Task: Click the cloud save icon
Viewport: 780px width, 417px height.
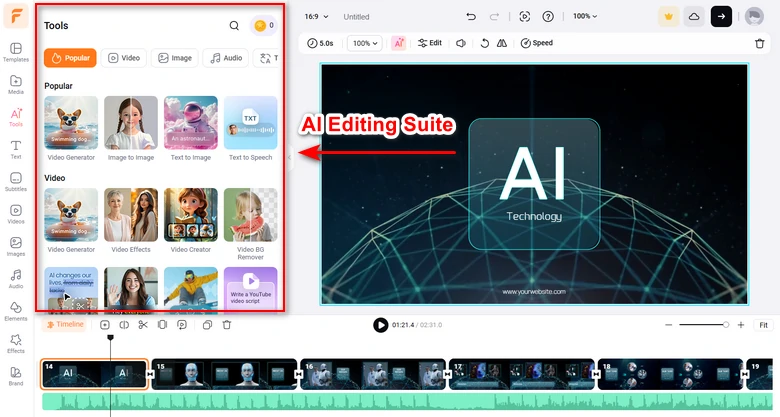Action: coord(694,16)
